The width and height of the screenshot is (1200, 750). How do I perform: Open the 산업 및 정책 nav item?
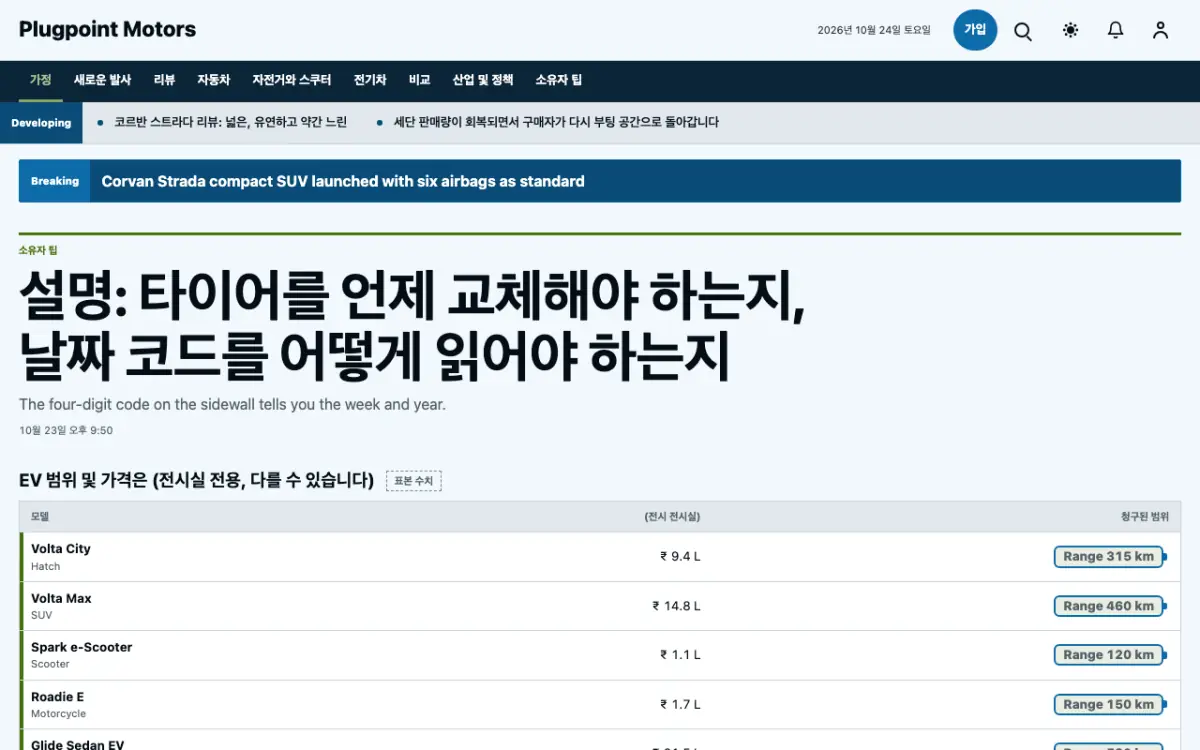pyautogui.click(x=483, y=80)
